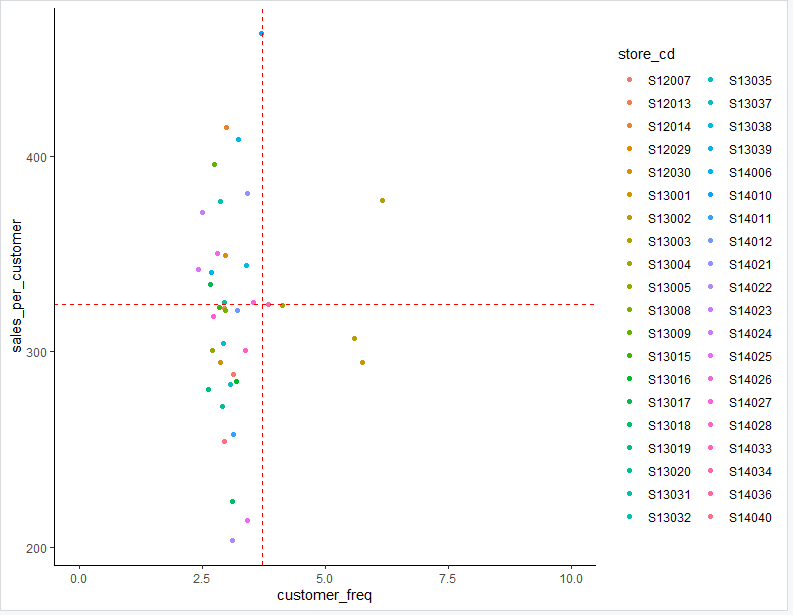Select the S14010 legend text
Screen dimensions: 793x615
click(x=750, y=196)
